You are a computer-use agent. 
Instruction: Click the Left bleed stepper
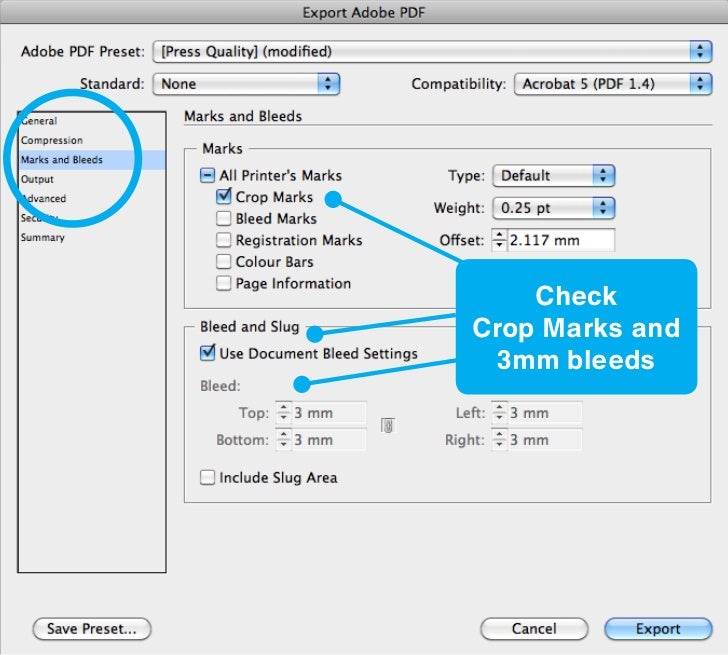click(499, 413)
